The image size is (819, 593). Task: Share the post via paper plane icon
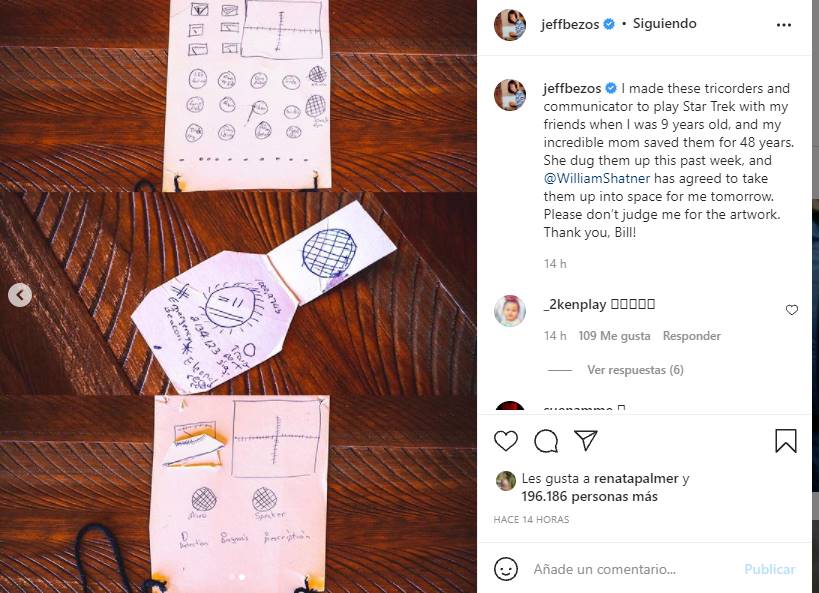pyautogui.click(x=586, y=440)
